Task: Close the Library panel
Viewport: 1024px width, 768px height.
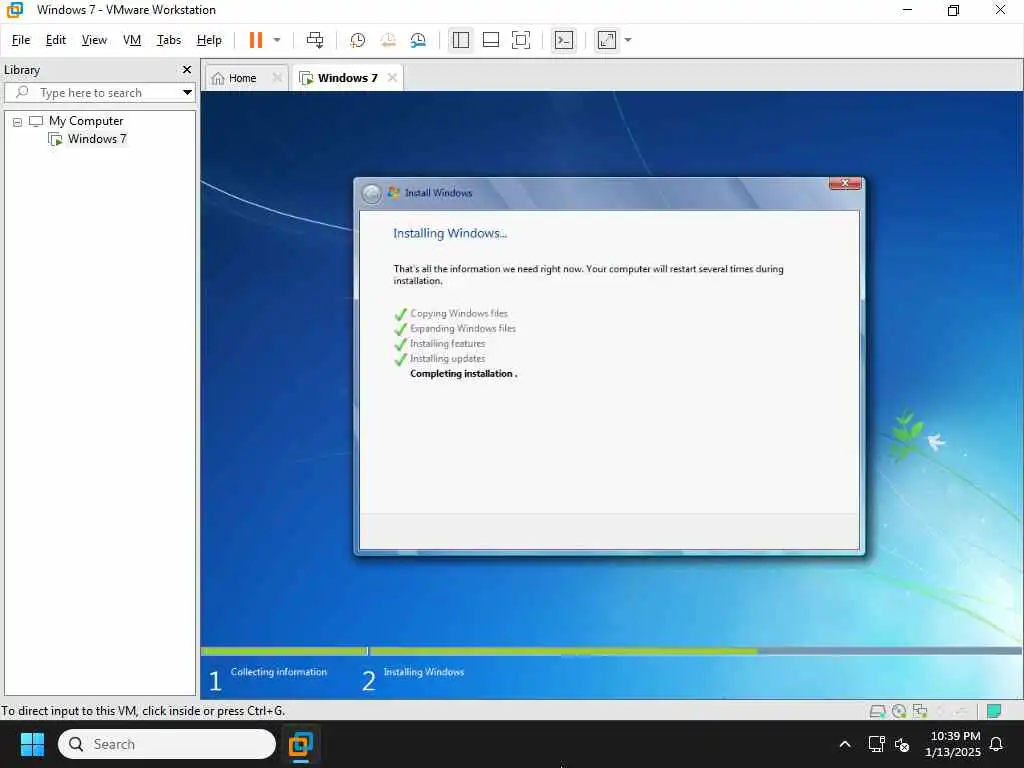Action: [187, 69]
